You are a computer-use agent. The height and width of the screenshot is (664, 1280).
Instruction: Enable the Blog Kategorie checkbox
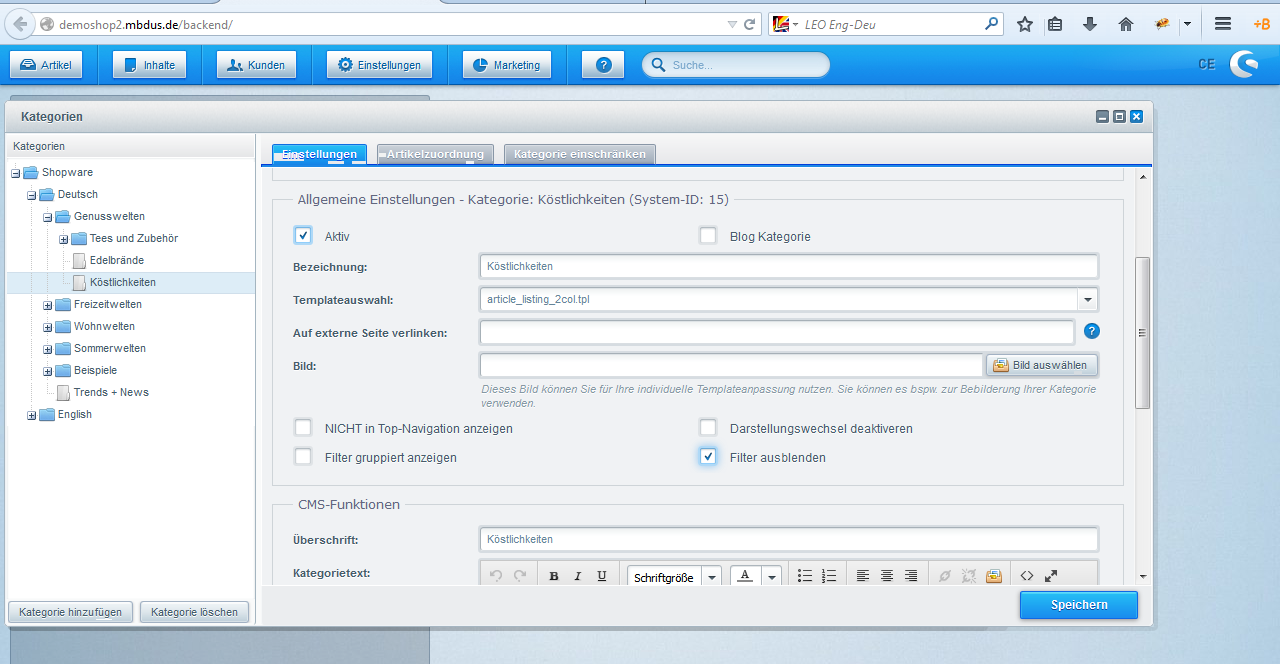tap(708, 236)
